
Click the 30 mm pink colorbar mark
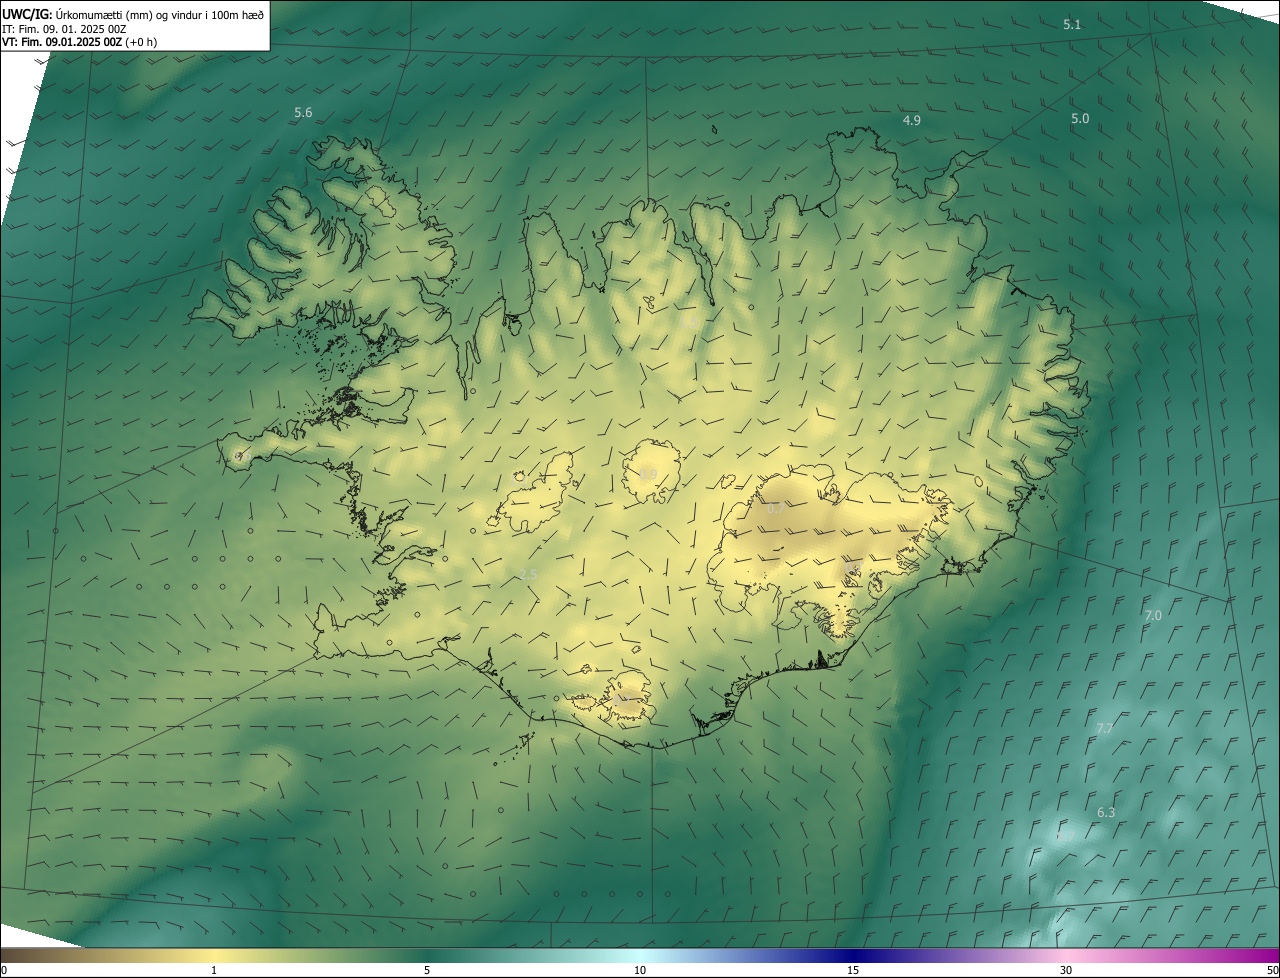(1066, 970)
